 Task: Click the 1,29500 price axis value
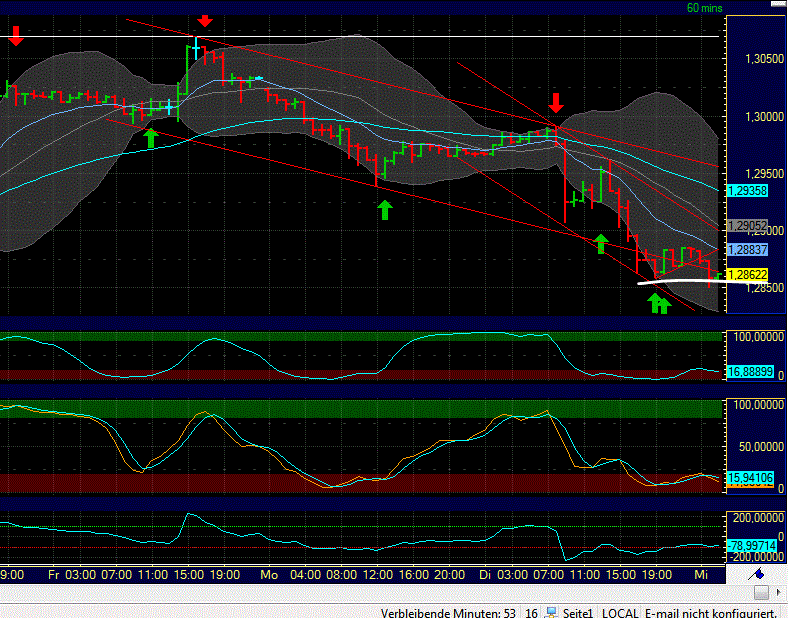coord(764,174)
